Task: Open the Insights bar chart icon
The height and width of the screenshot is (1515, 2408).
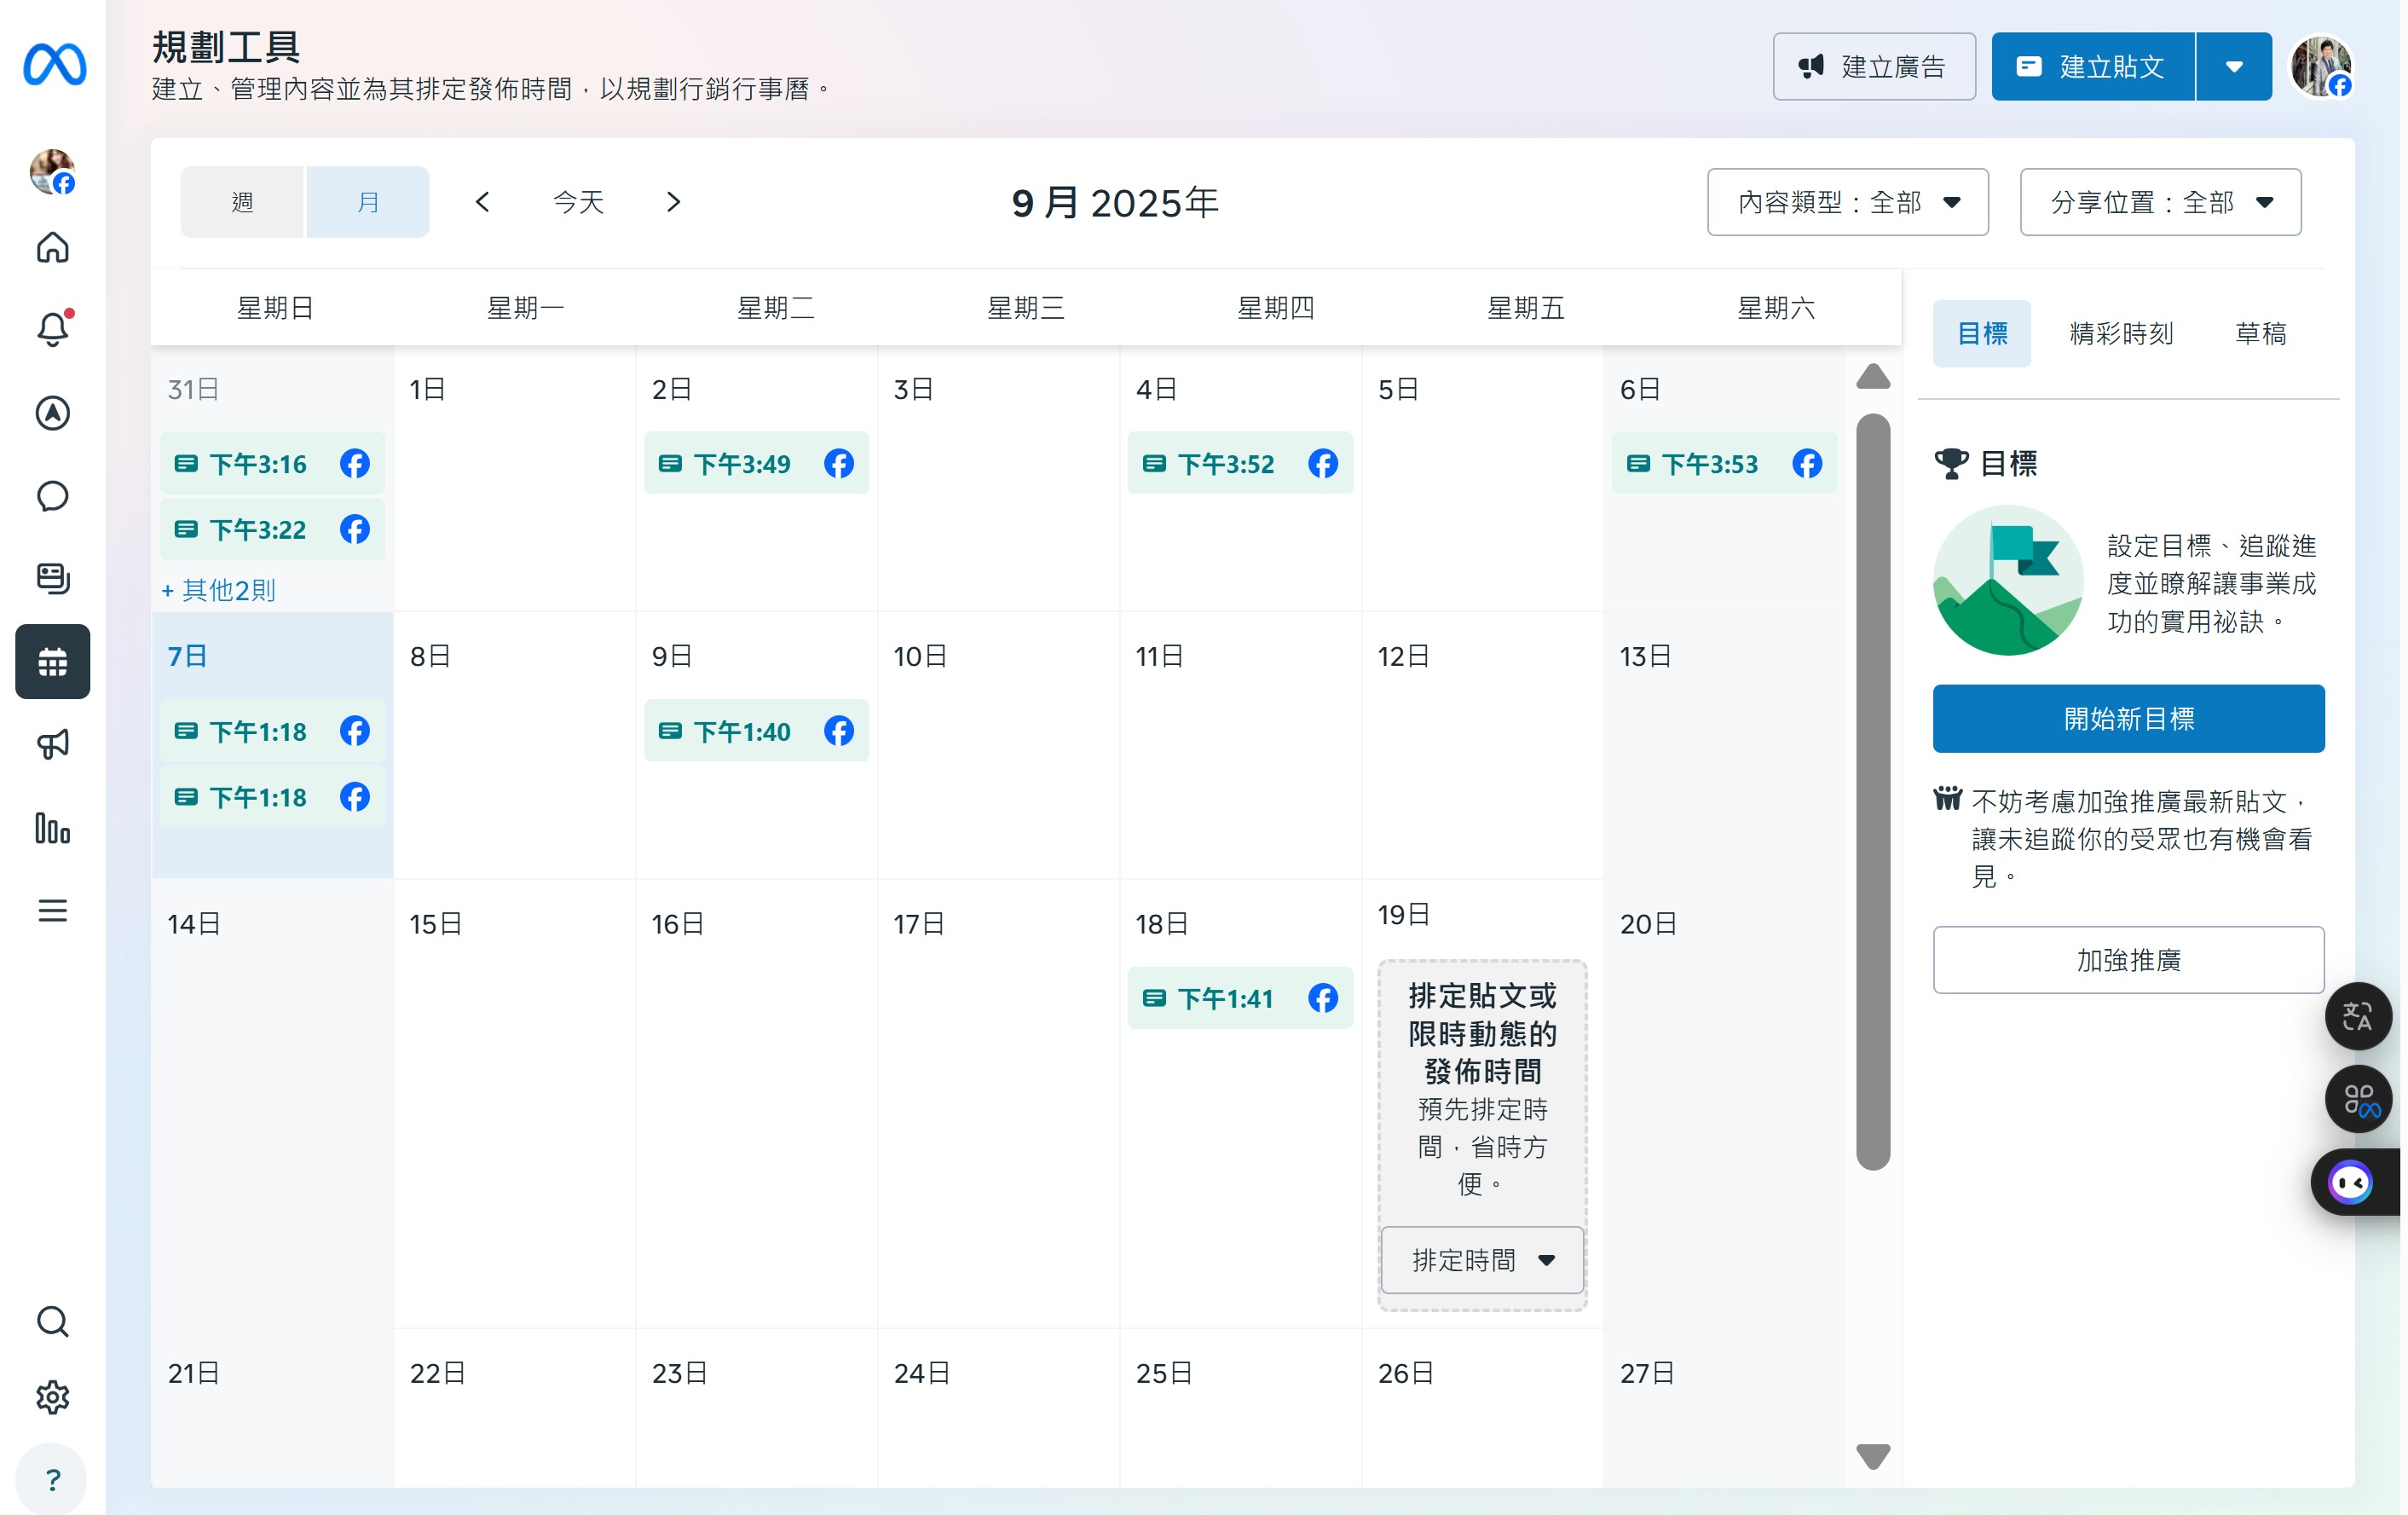Action: click(x=52, y=828)
